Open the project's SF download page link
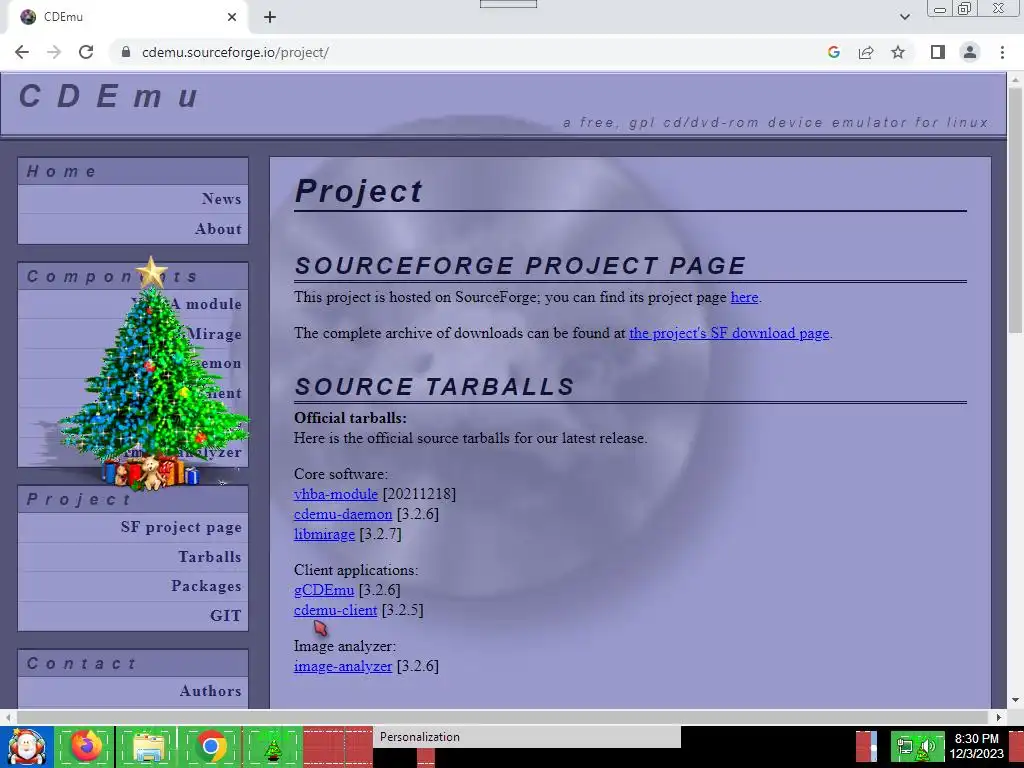1024x768 pixels. pyautogui.click(x=729, y=333)
